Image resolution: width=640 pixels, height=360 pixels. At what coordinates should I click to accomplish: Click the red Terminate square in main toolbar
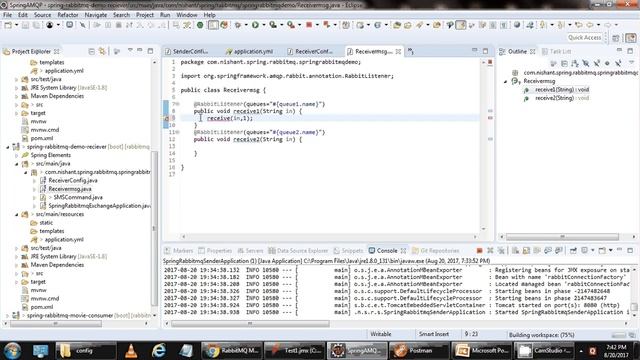point(309,25)
